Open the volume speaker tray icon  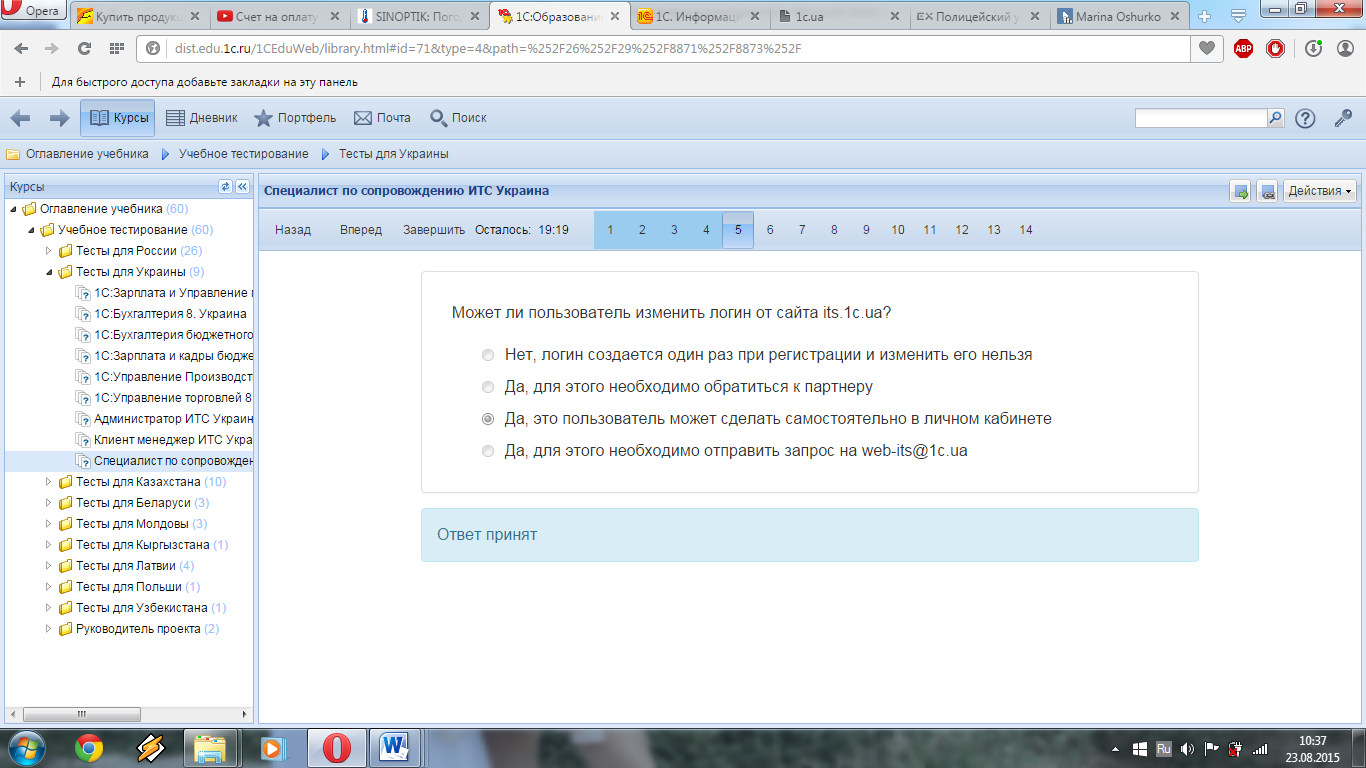1187,748
